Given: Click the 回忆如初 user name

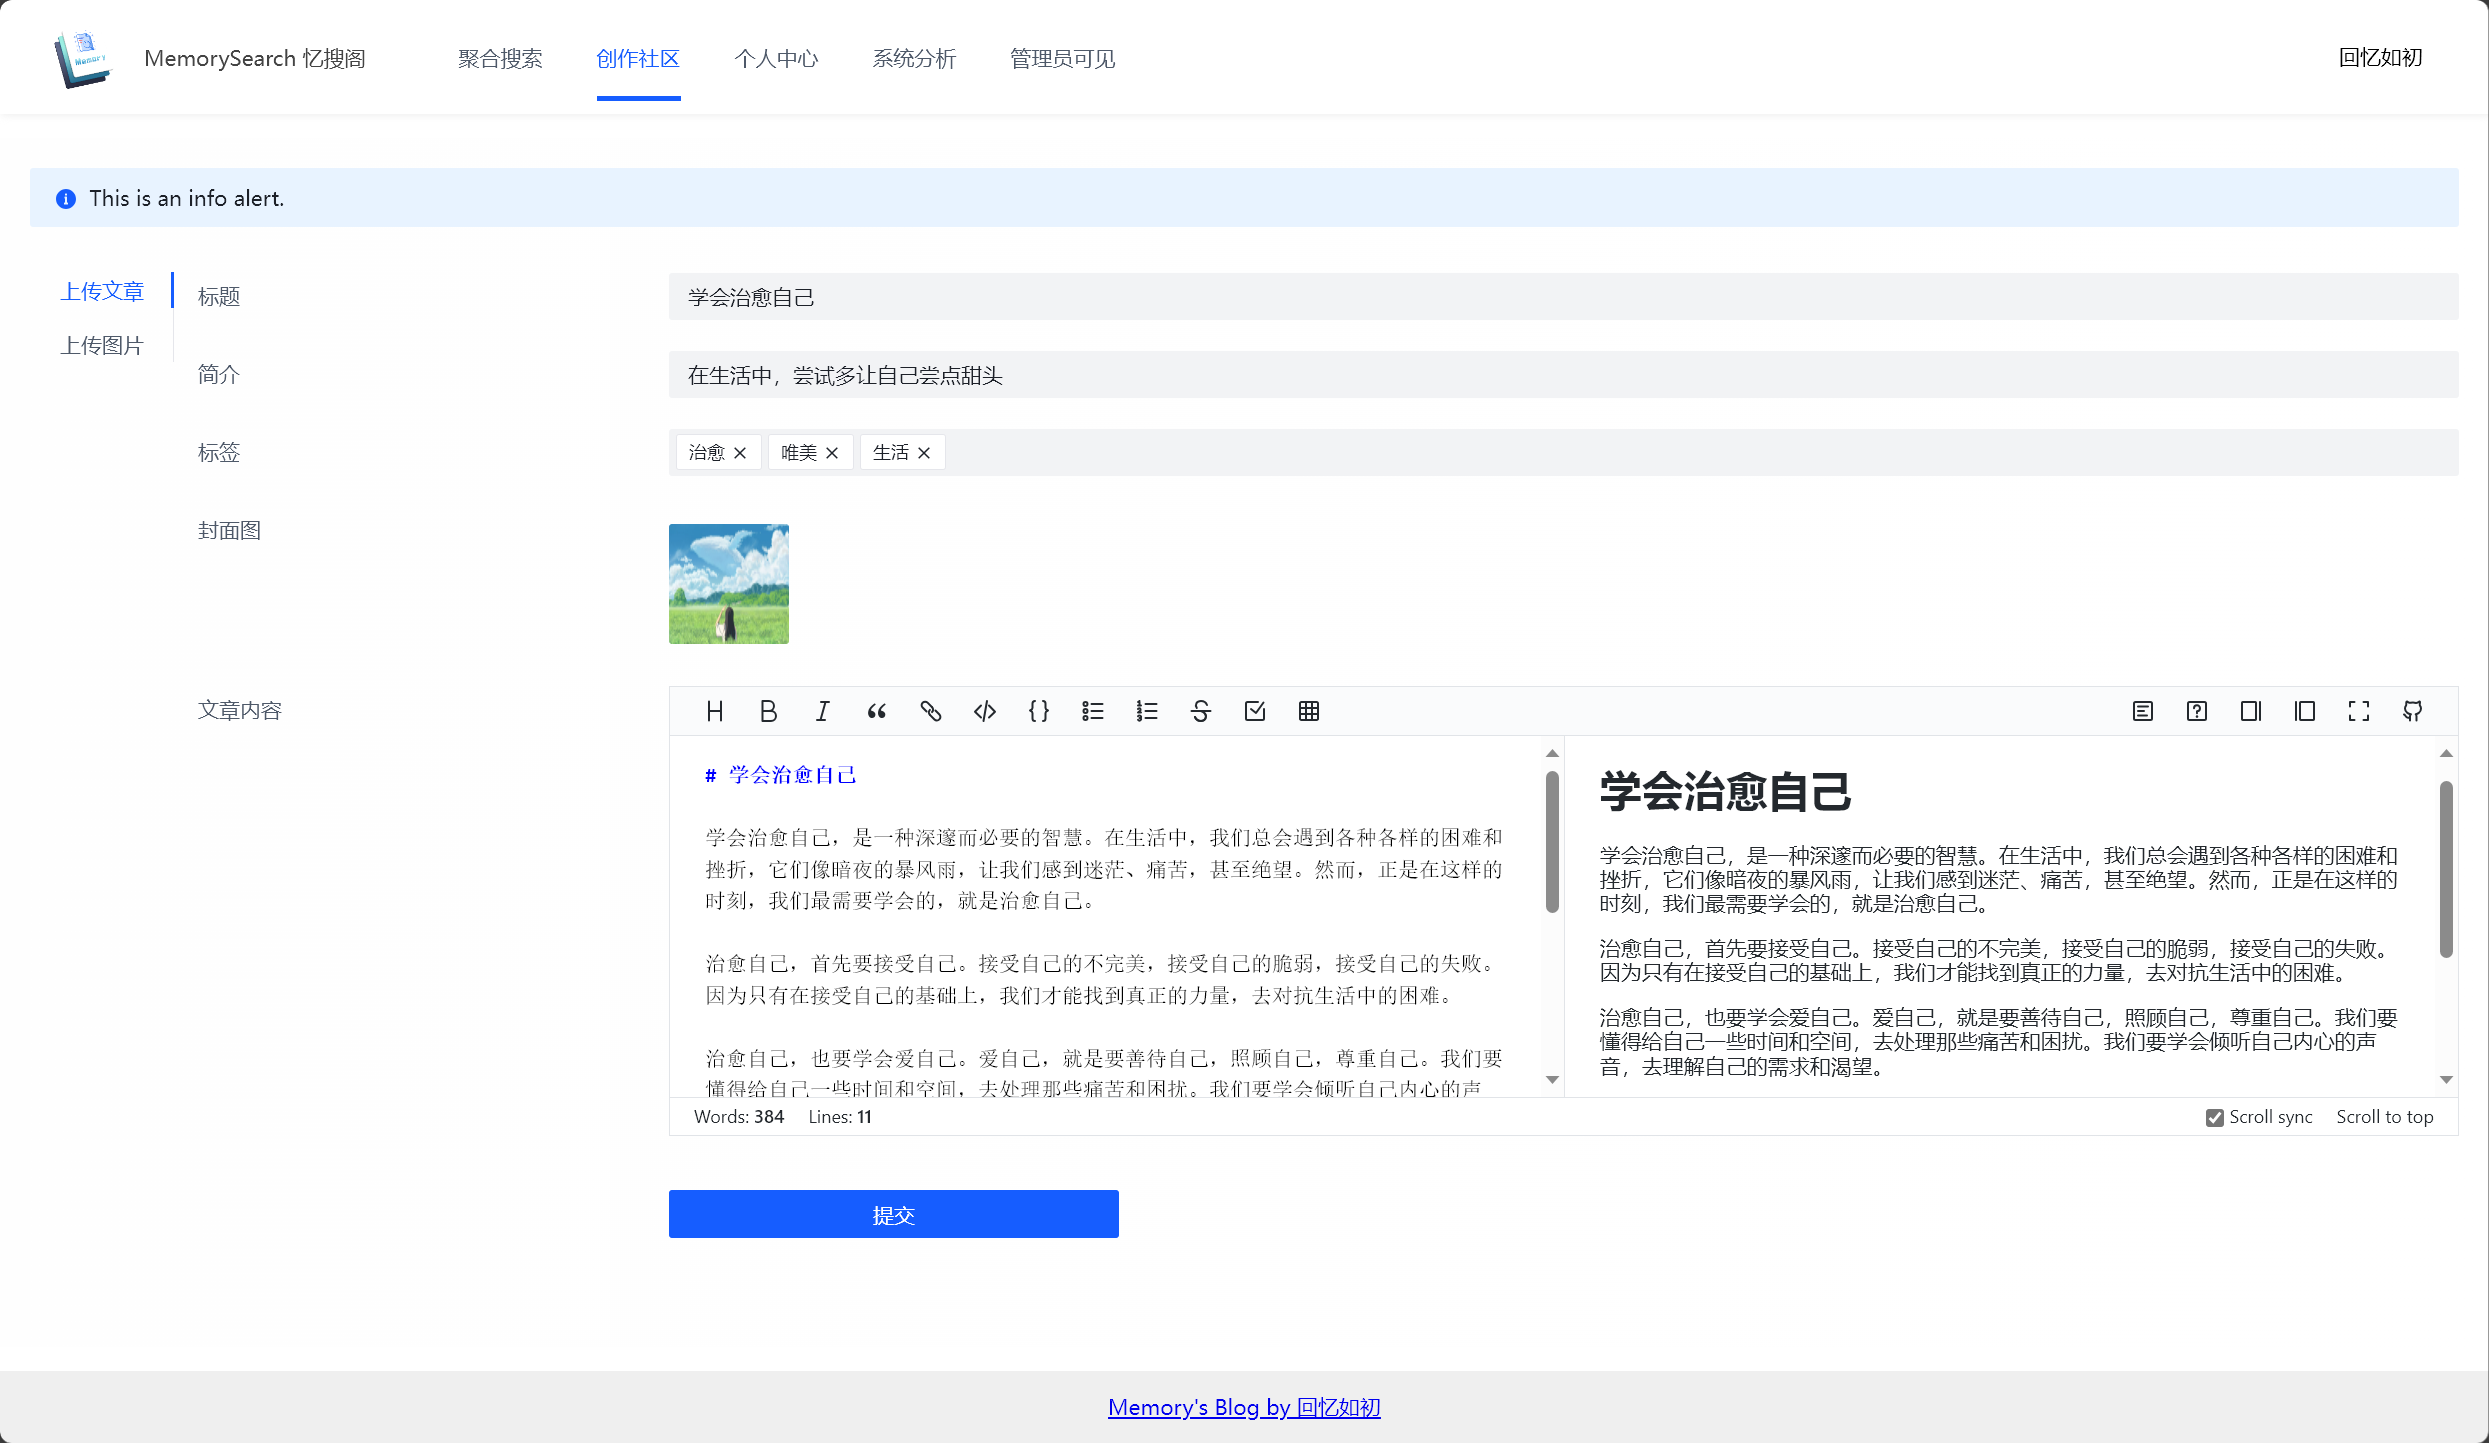Looking at the screenshot, I should click(2380, 58).
